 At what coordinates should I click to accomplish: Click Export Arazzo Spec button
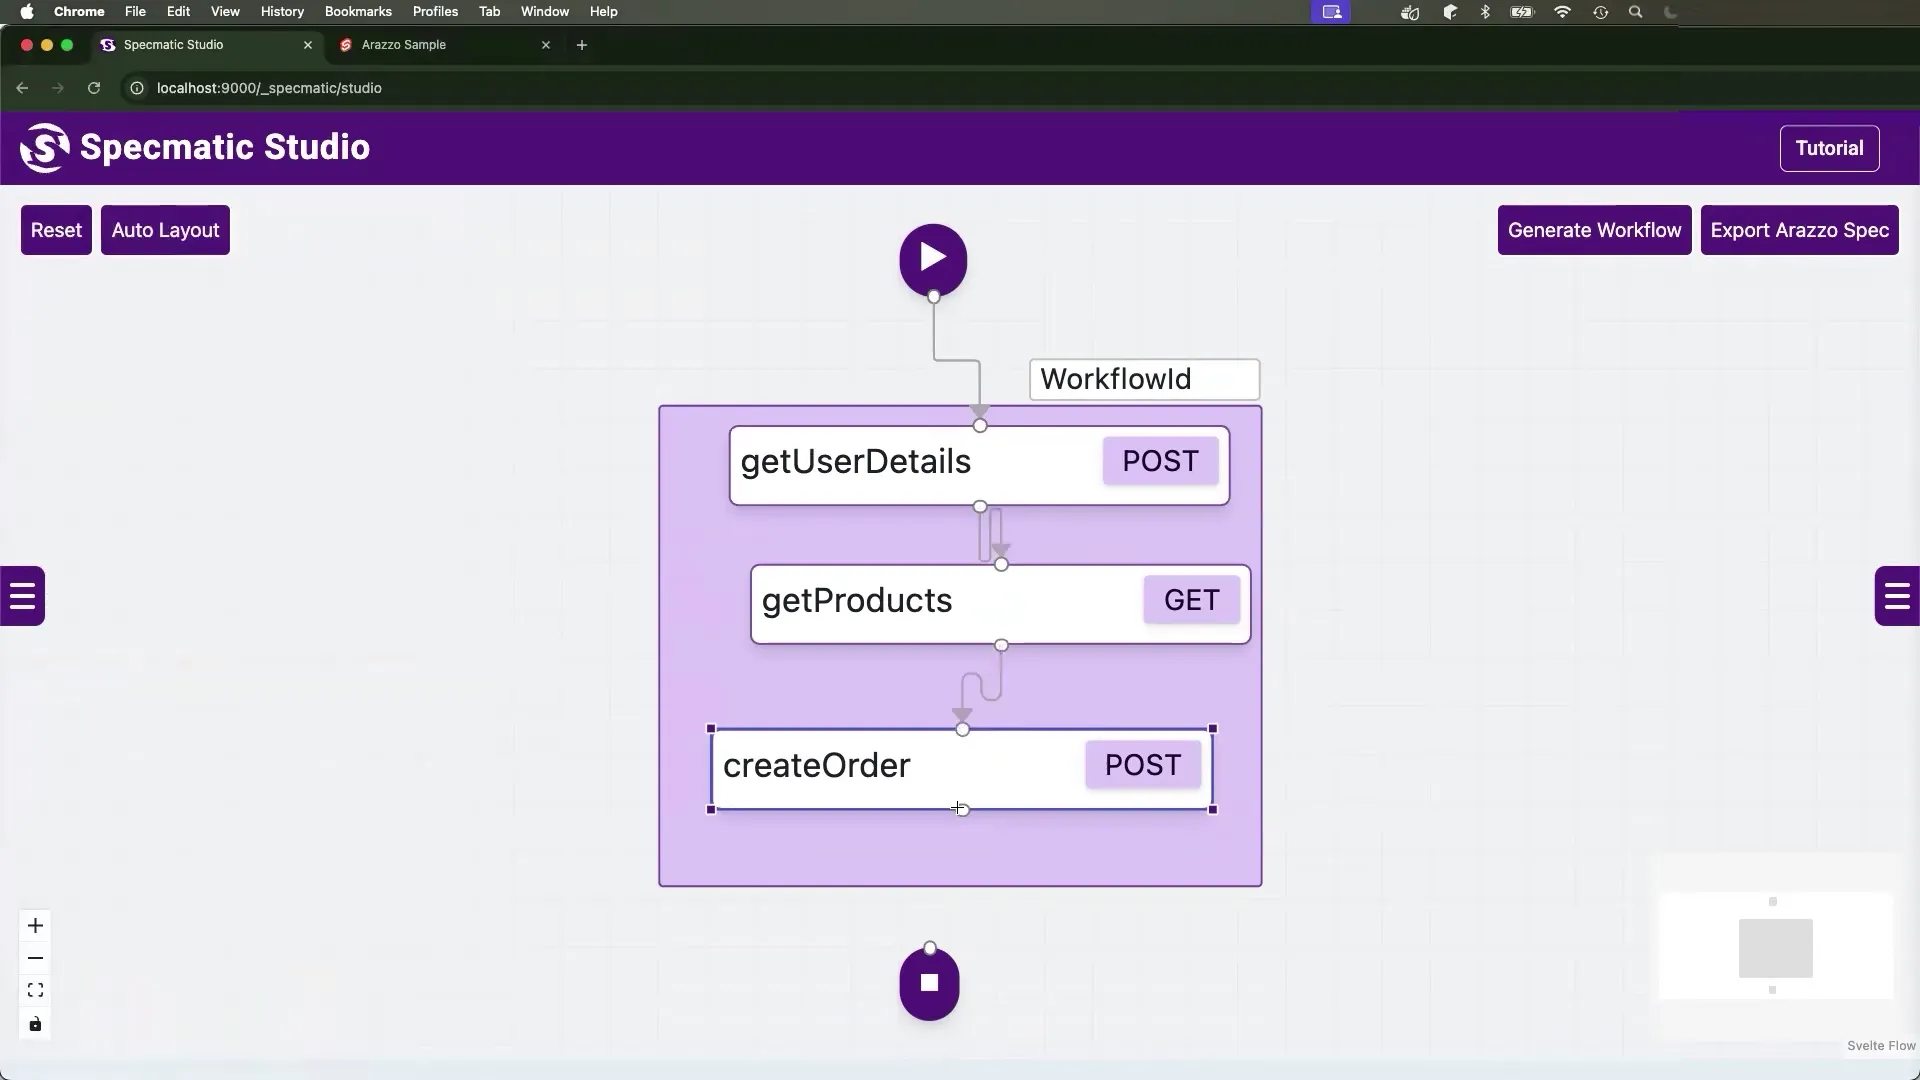click(1799, 230)
